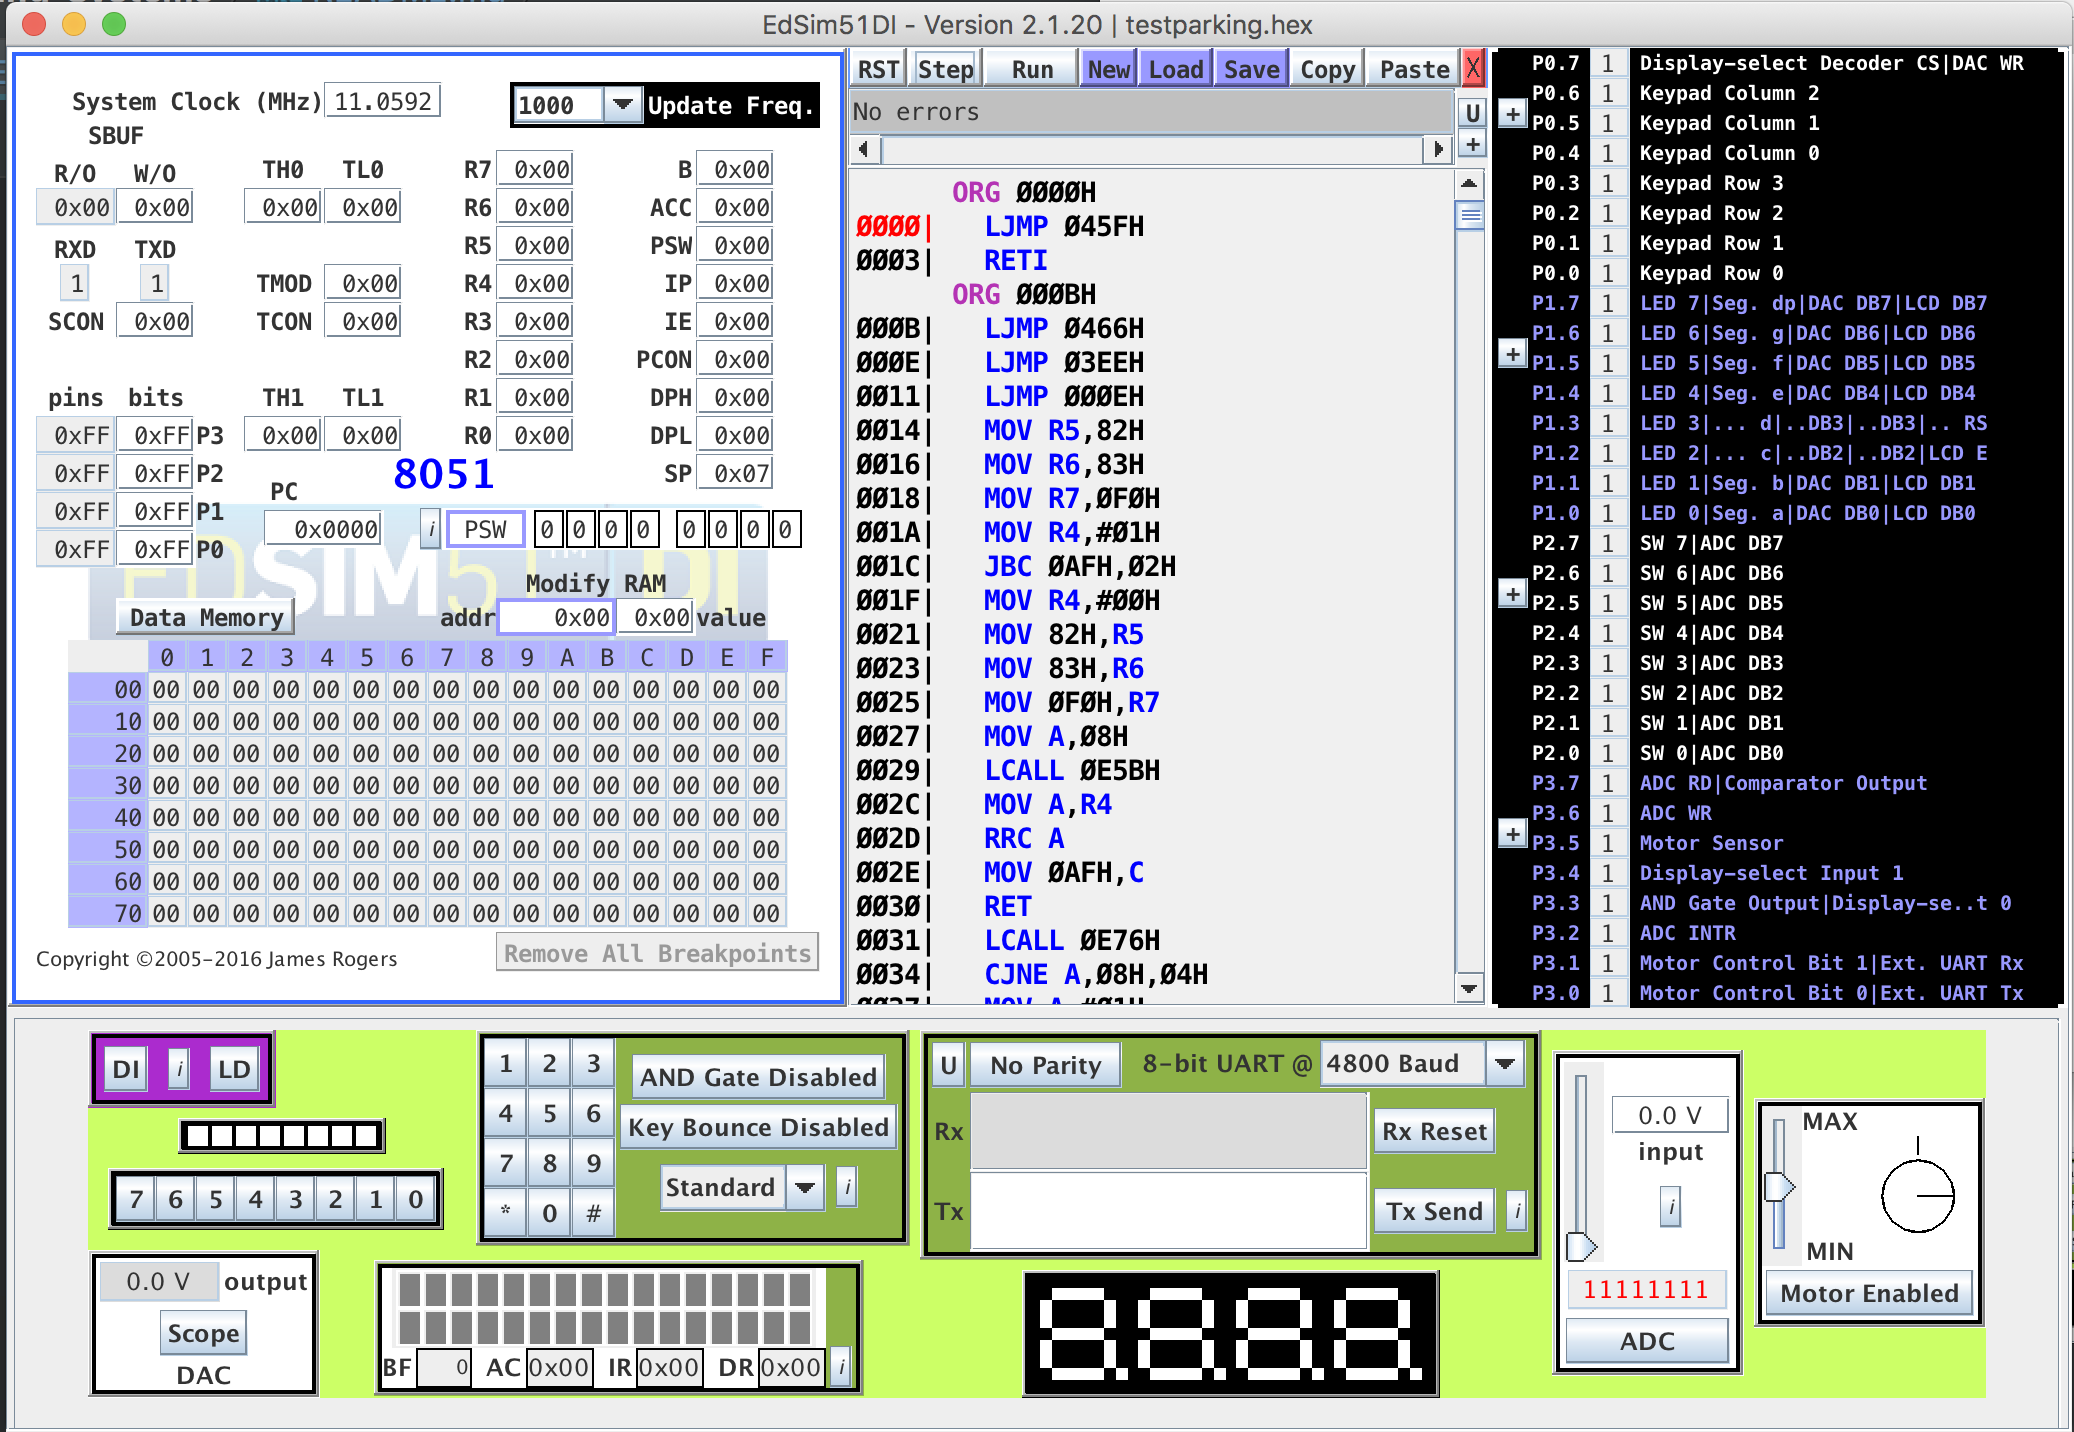Click the Step toolbar button
The image size is (2074, 1432).
click(x=945, y=69)
